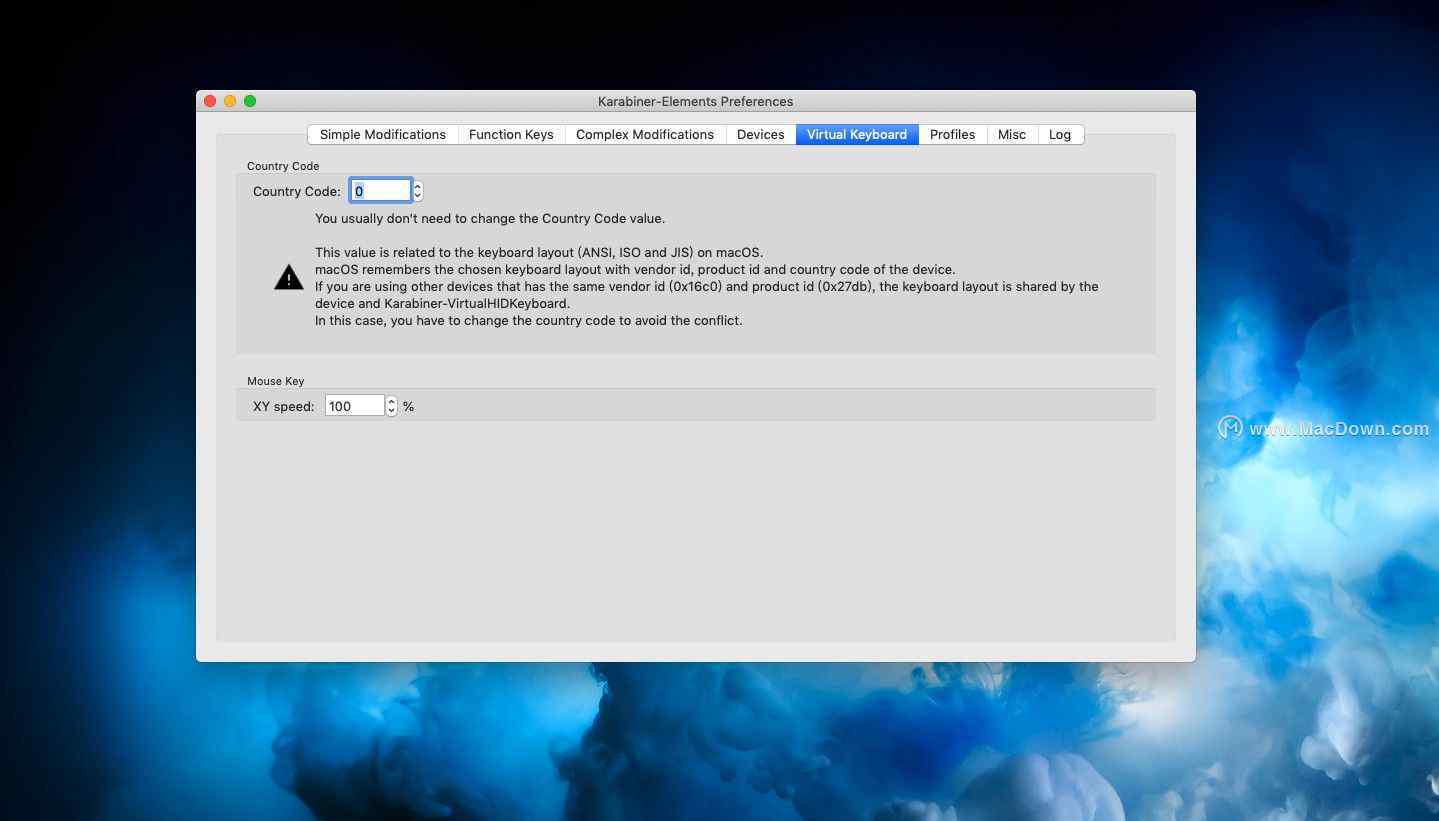Lower XY speed using the down stepper arrow
Viewport: 1439px width, 821px height.
pos(392,410)
